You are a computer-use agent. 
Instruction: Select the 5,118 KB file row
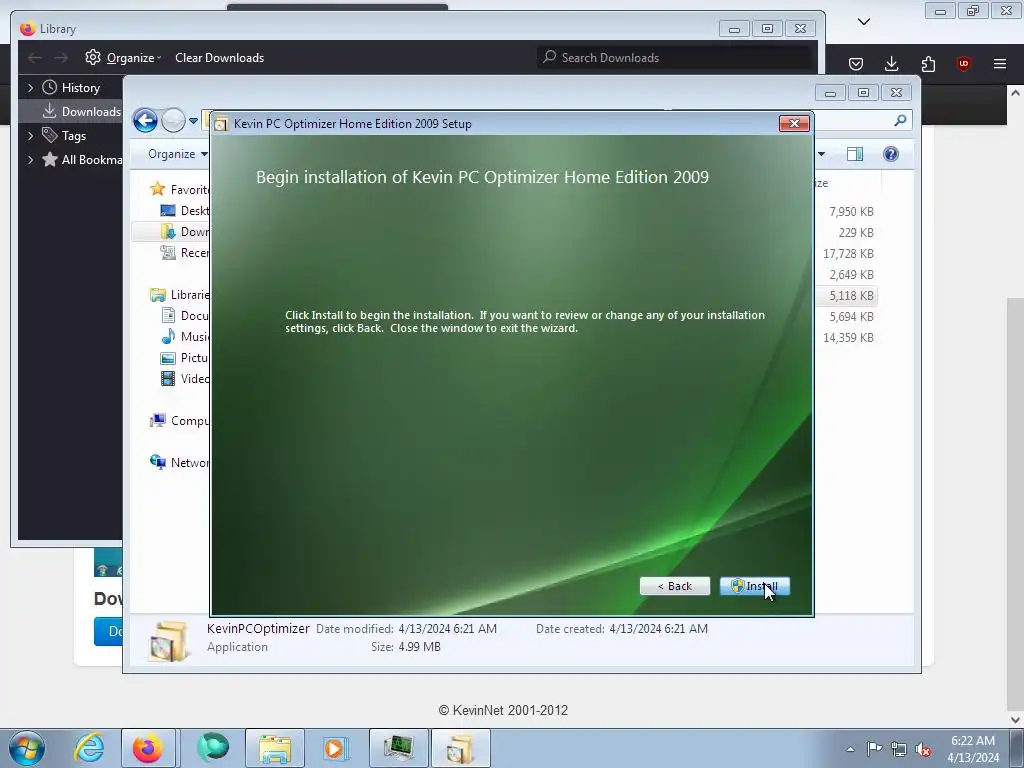click(x=846, y=296)
